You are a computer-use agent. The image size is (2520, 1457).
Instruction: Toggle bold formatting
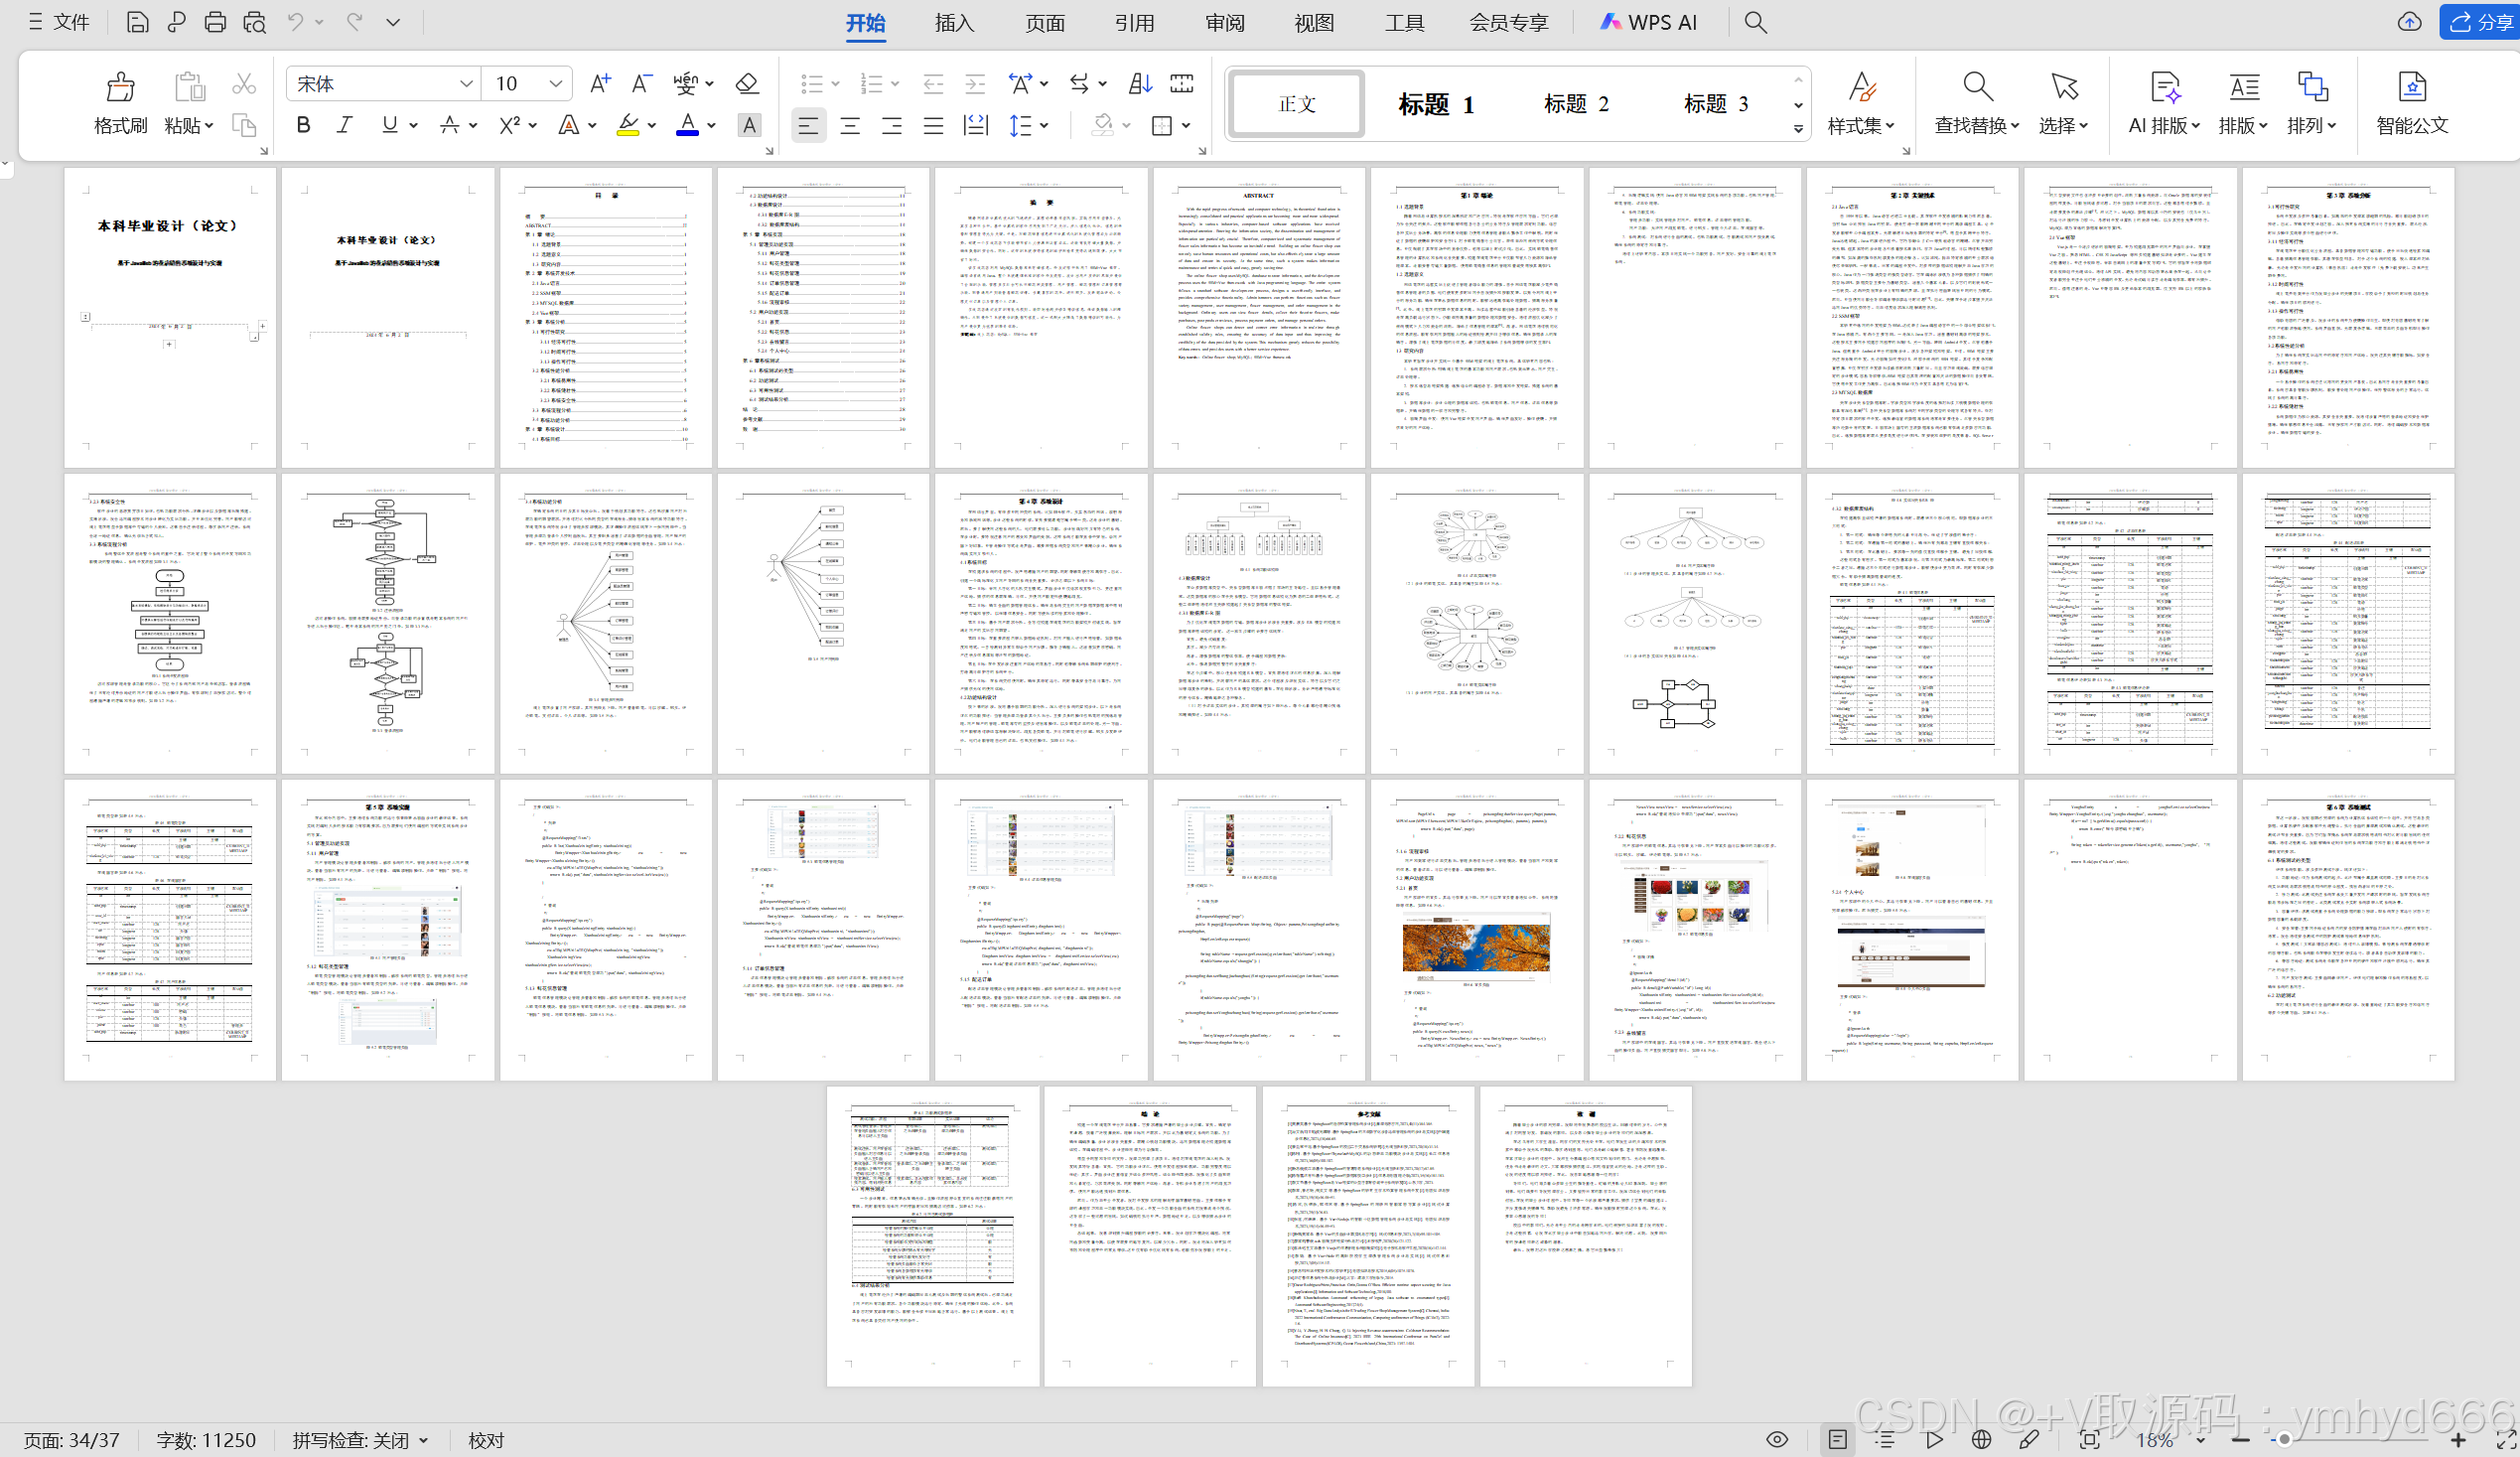(x=303, y=125)
